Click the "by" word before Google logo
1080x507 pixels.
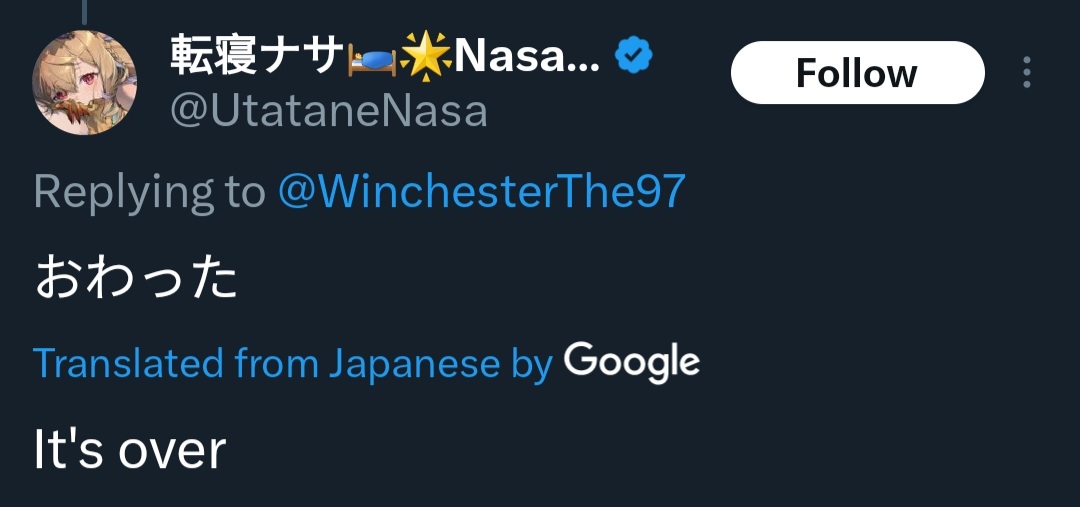tap(532, 366)
